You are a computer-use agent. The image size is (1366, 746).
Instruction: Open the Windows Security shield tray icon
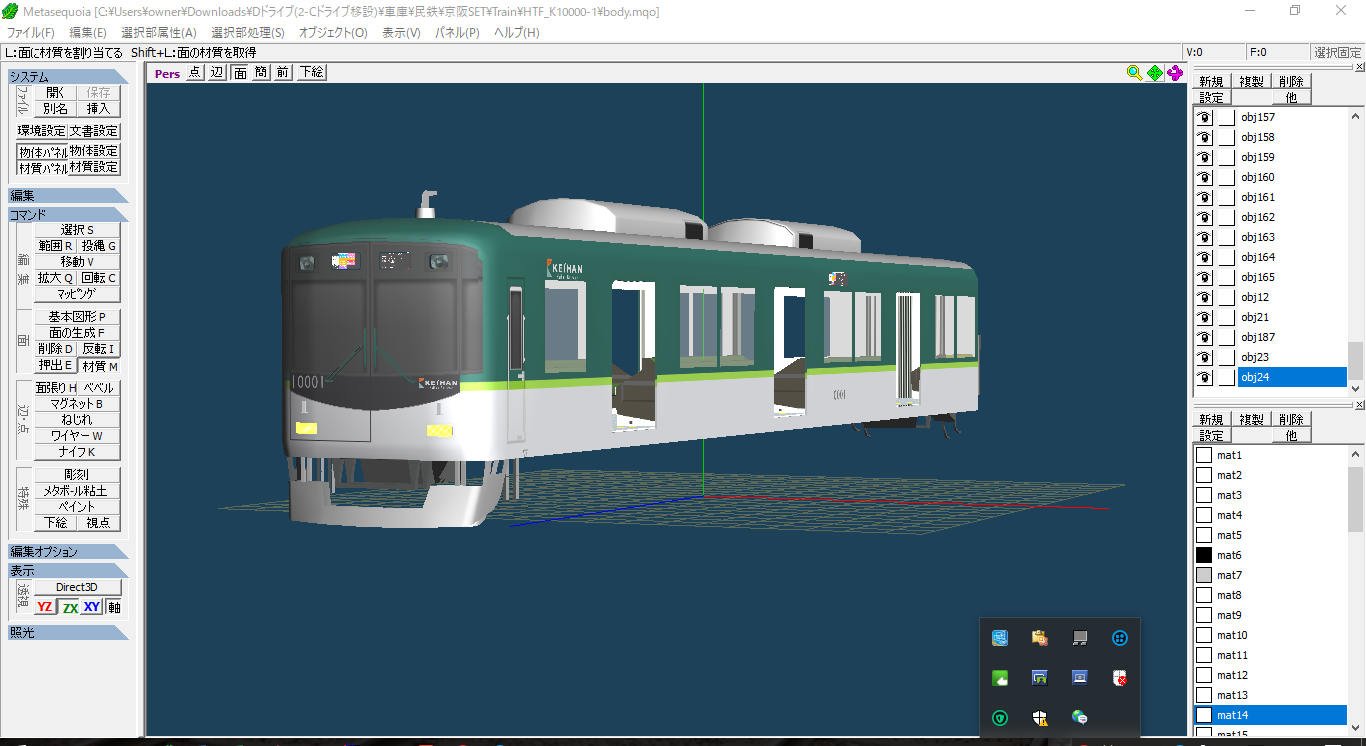pos(1040,718)
